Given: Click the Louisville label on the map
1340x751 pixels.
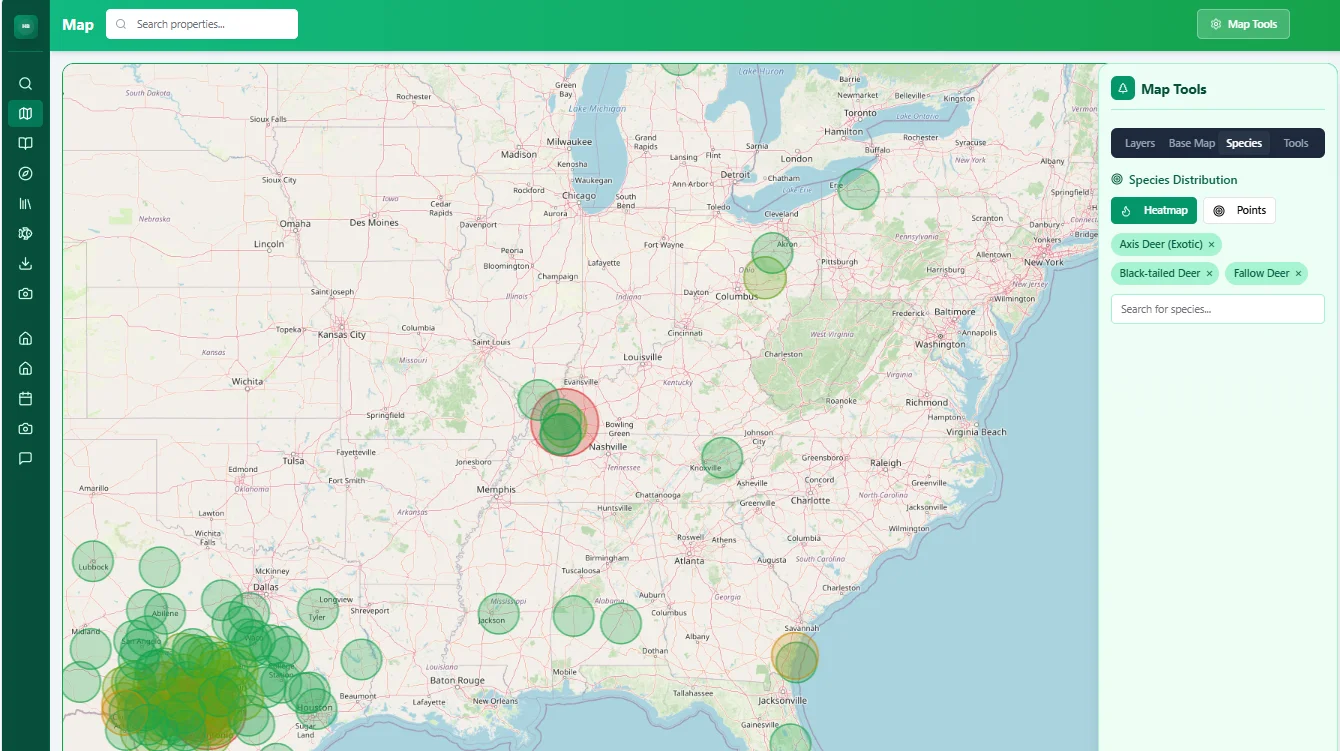Looking at the screenshot, I should (642, 357).
